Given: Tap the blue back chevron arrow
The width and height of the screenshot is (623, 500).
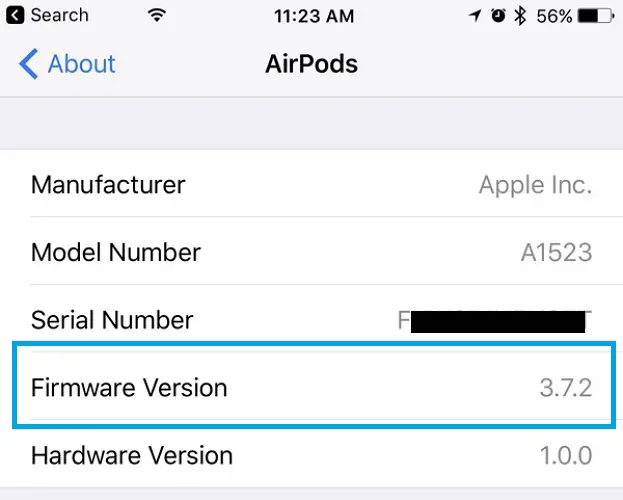Looking at the screenshot, I should click(x=29, y=65).
